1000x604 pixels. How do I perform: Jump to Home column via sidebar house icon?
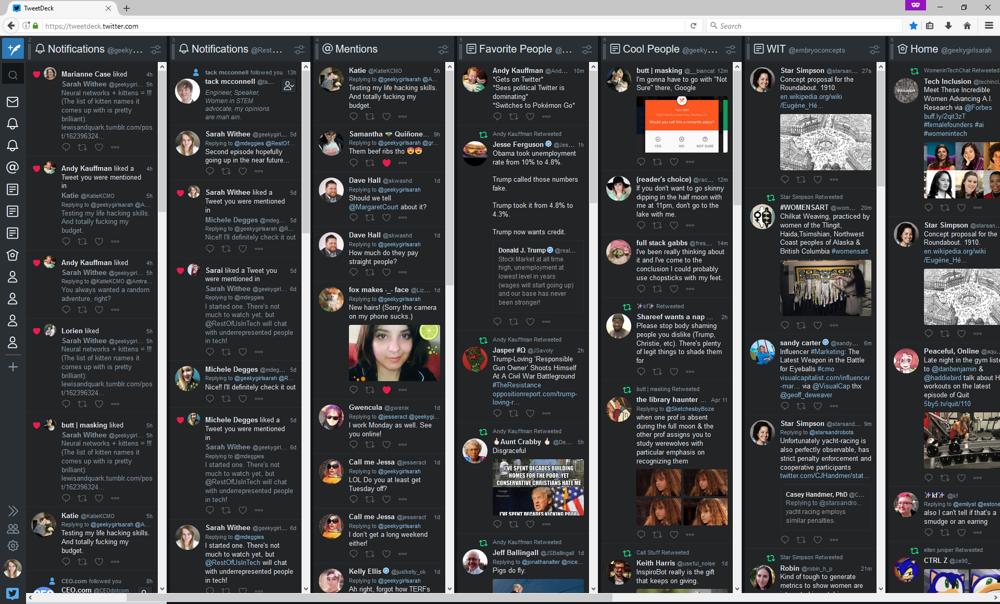tap(13, 255)
